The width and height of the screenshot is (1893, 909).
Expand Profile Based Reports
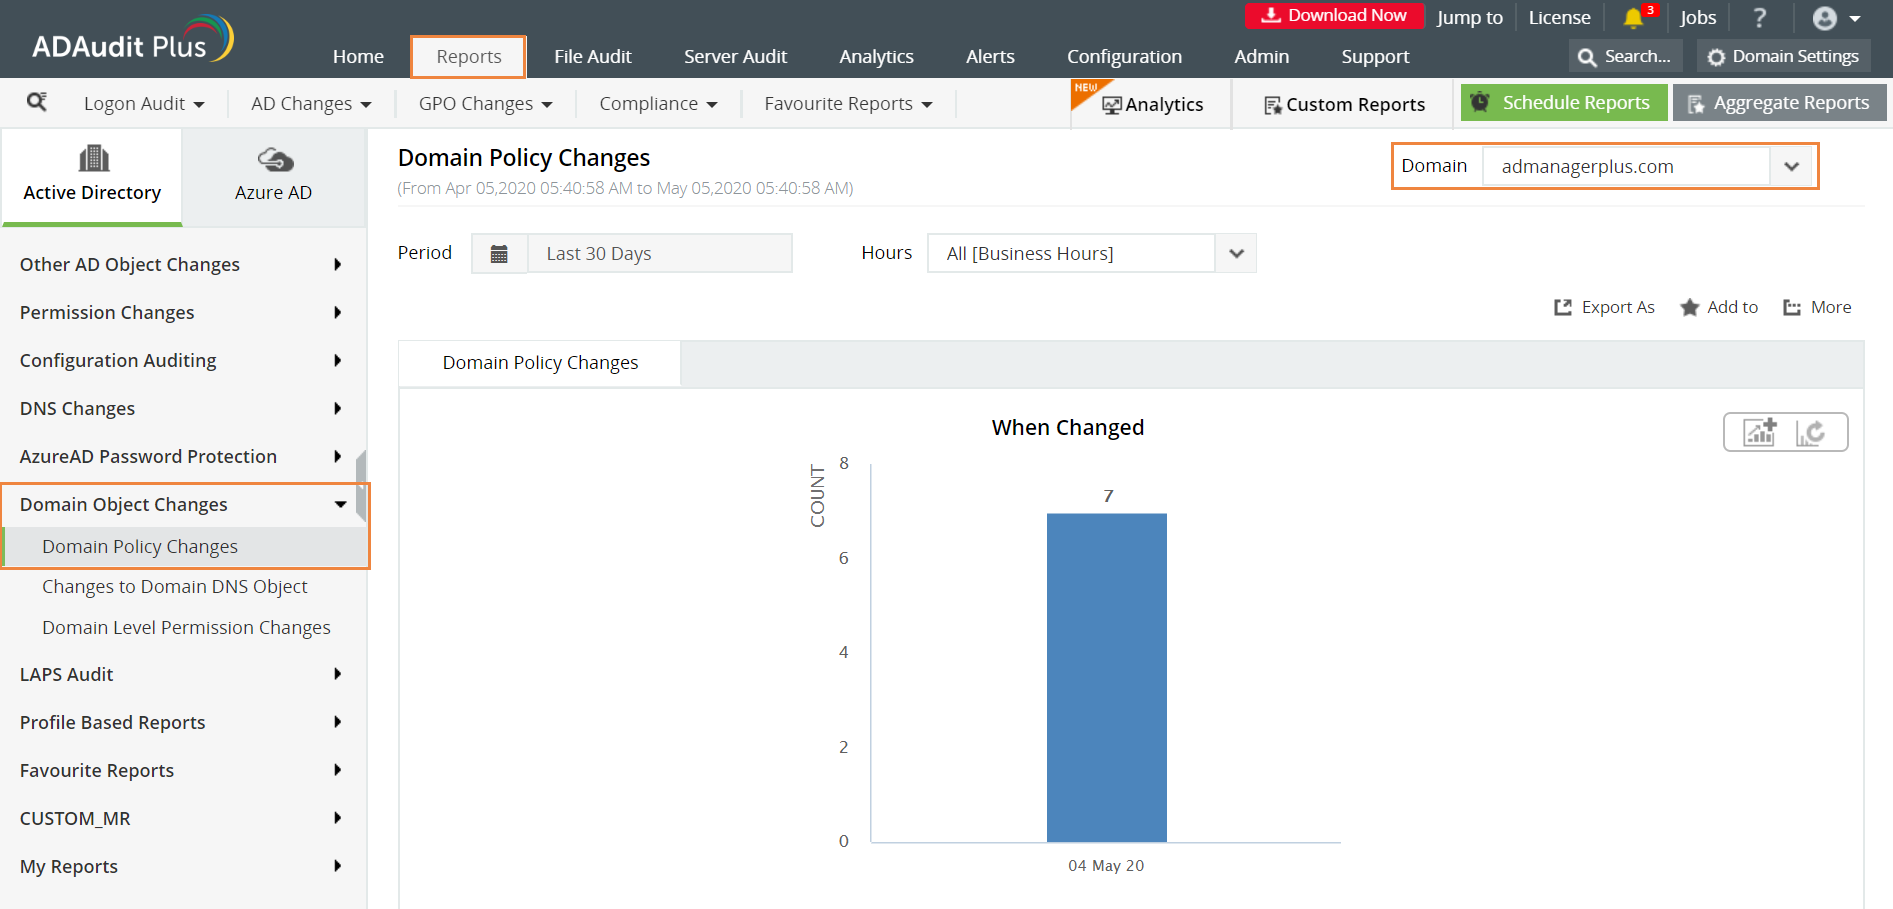tap(182, 723)
